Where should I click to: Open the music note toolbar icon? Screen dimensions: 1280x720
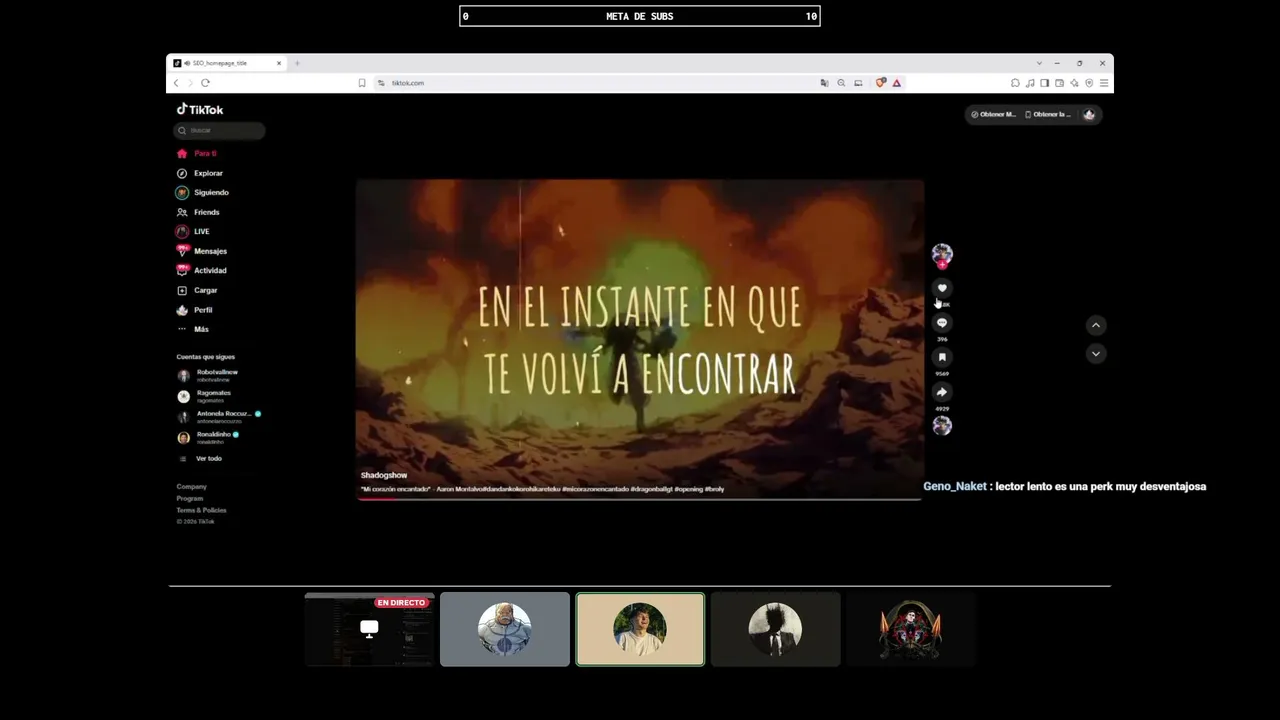(x=1030, y=83)
